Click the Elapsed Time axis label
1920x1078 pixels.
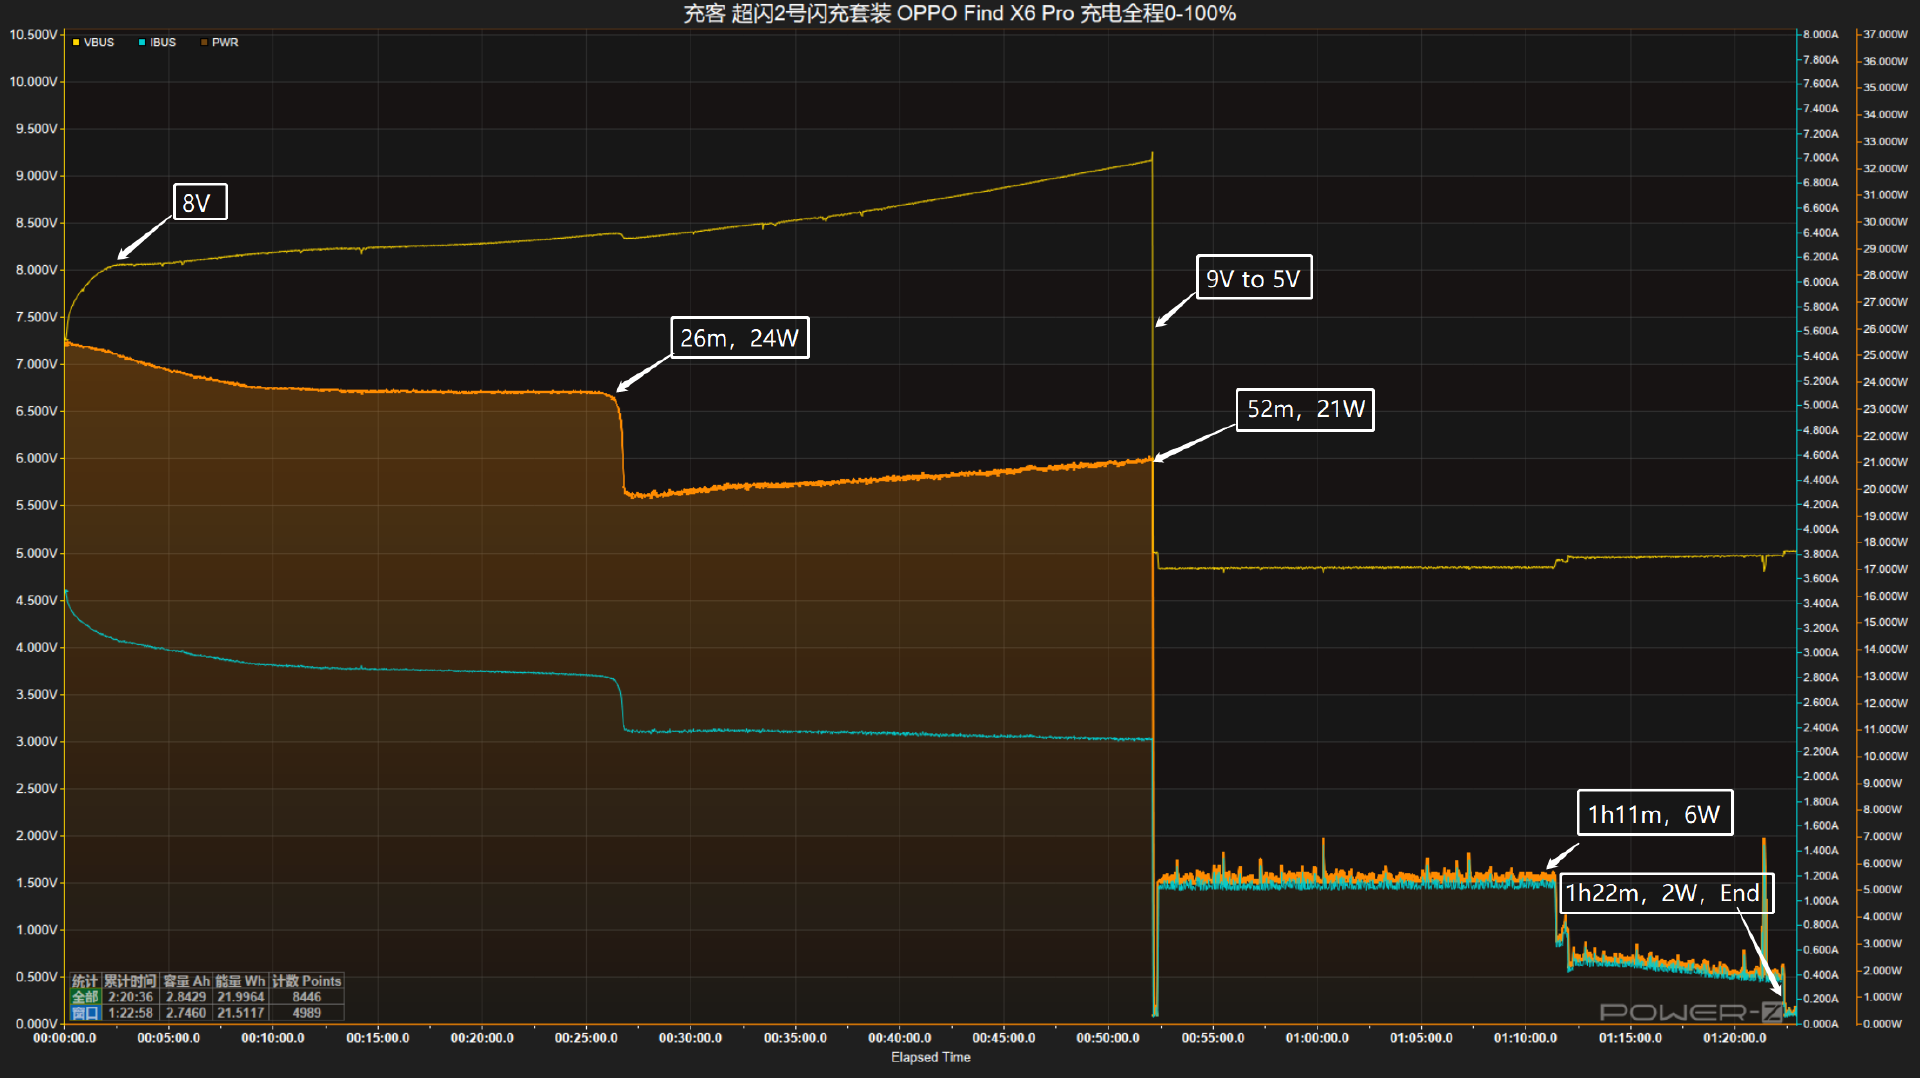pos(930,1057)
